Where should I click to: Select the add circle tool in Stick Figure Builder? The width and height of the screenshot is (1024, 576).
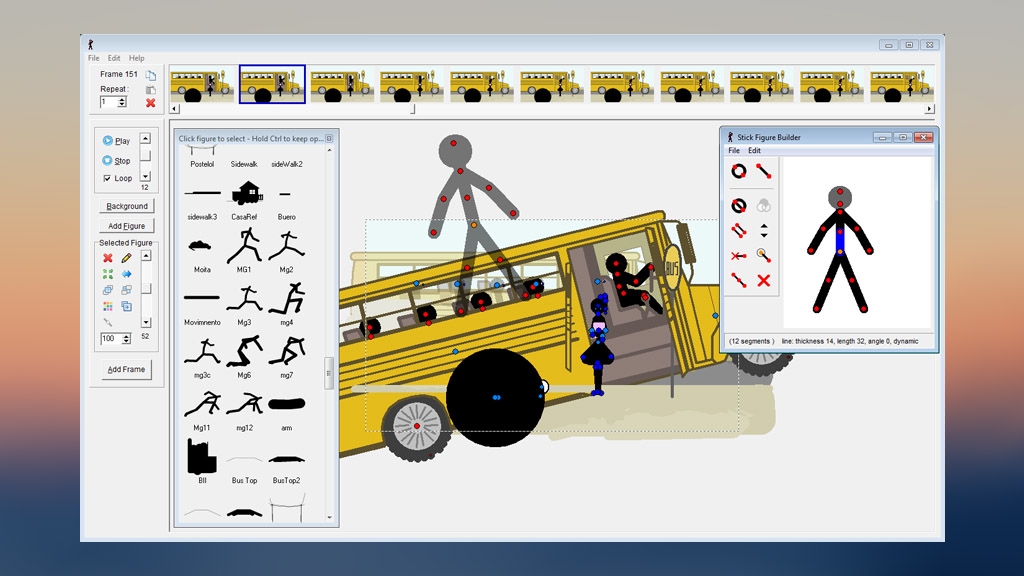[x=739, y=171]
